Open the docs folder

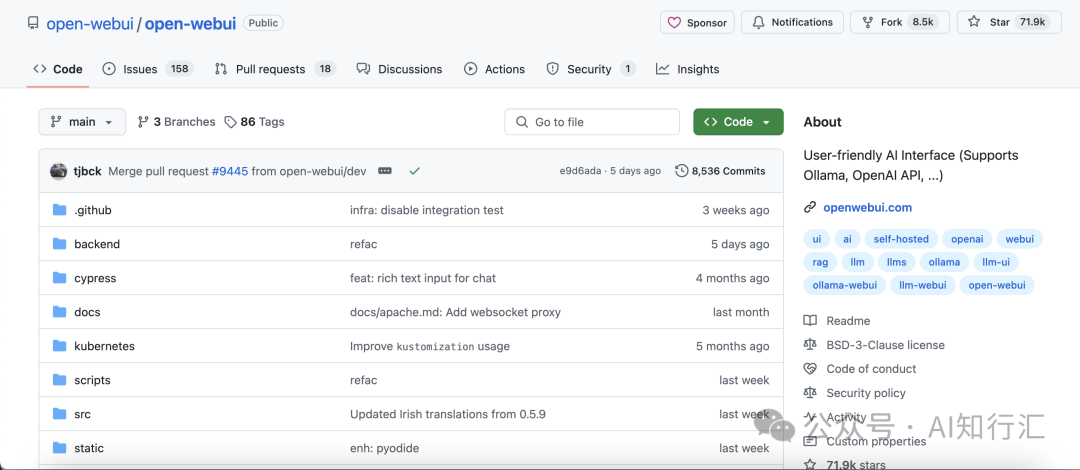pyautogui.click(x=87, y=312)
